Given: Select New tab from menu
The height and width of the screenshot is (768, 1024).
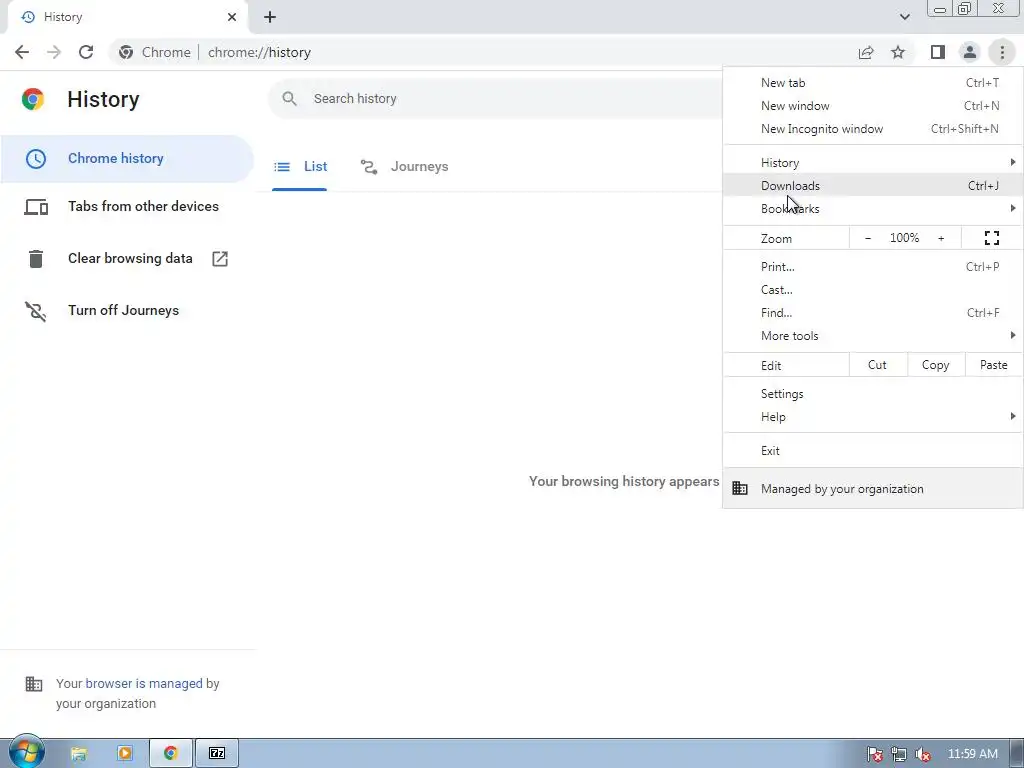Looking at the screenshot, I should click(873, 83).
